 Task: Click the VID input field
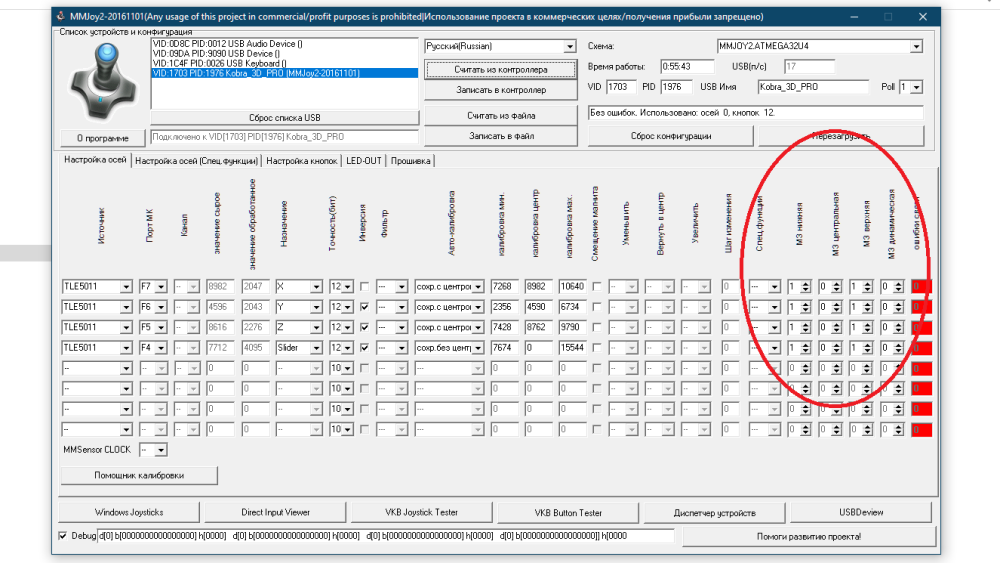pos(620,87)
